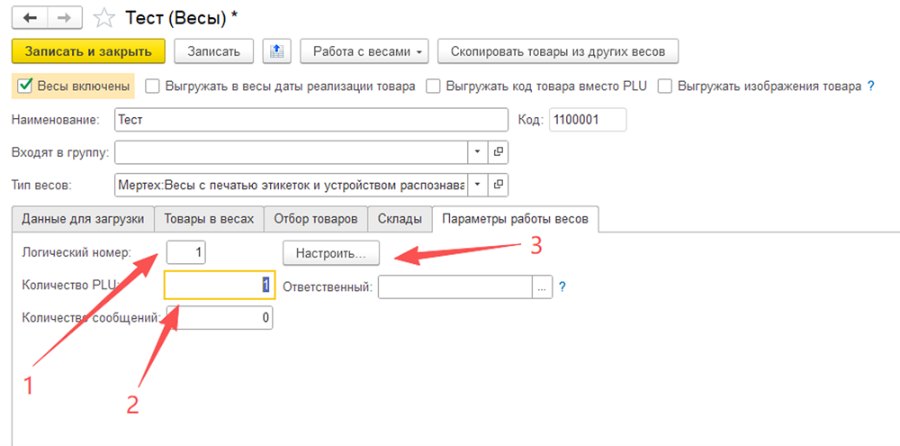Expand the Тип весов dropdown arrow
Viewport: 900px width, 446px height.
(x=478, y=185)
